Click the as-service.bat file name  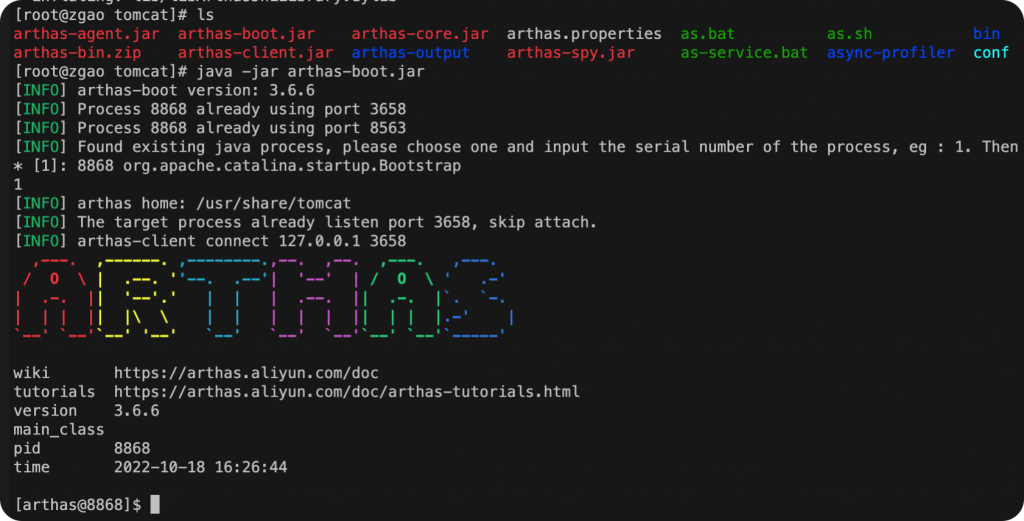744,52
